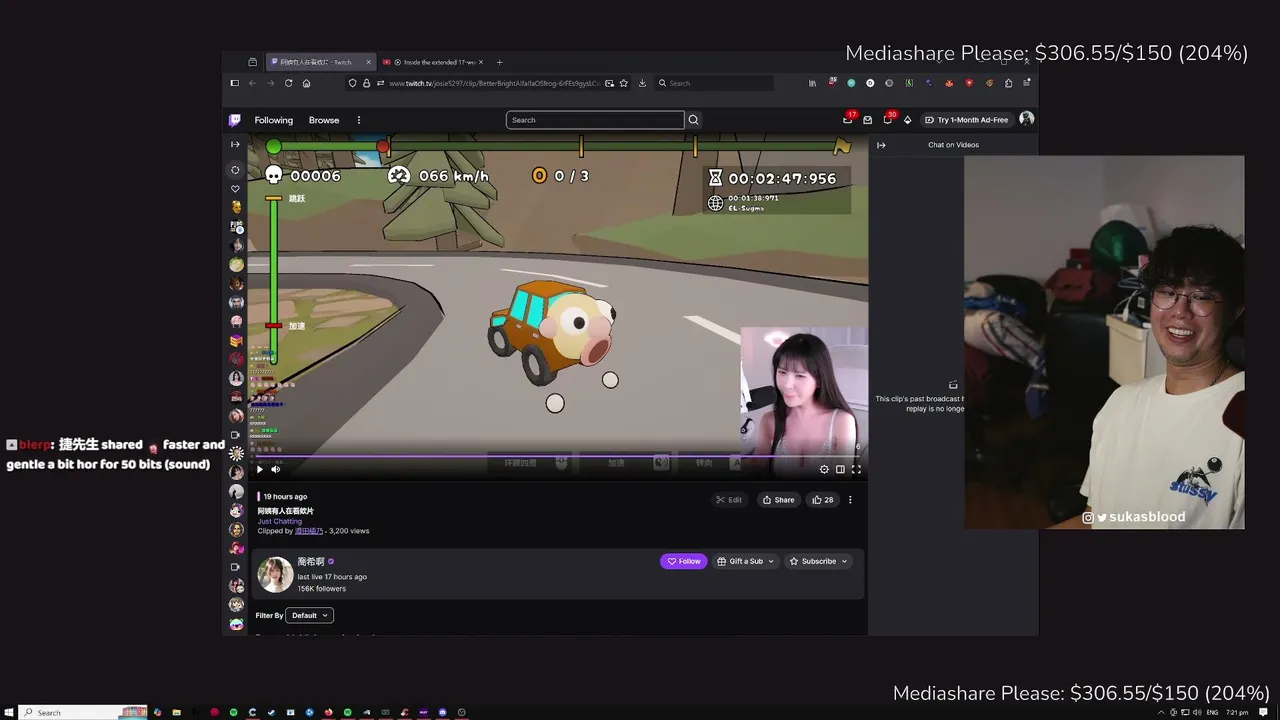Click the Share clip button
The height and width of the screenshot is (720, 1280).
[x=778, y=500]
